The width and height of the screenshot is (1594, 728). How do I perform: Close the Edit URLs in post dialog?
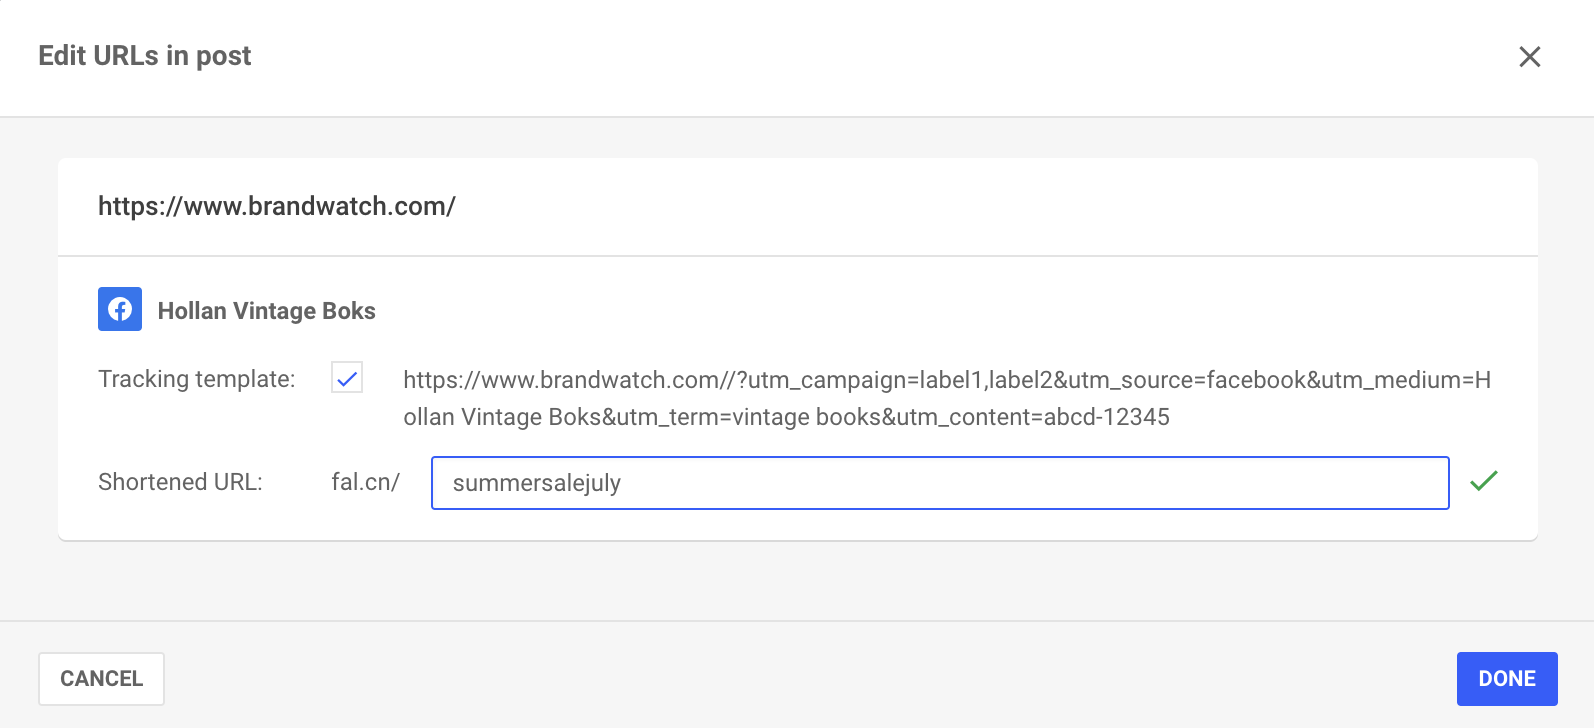point(1529,57)
